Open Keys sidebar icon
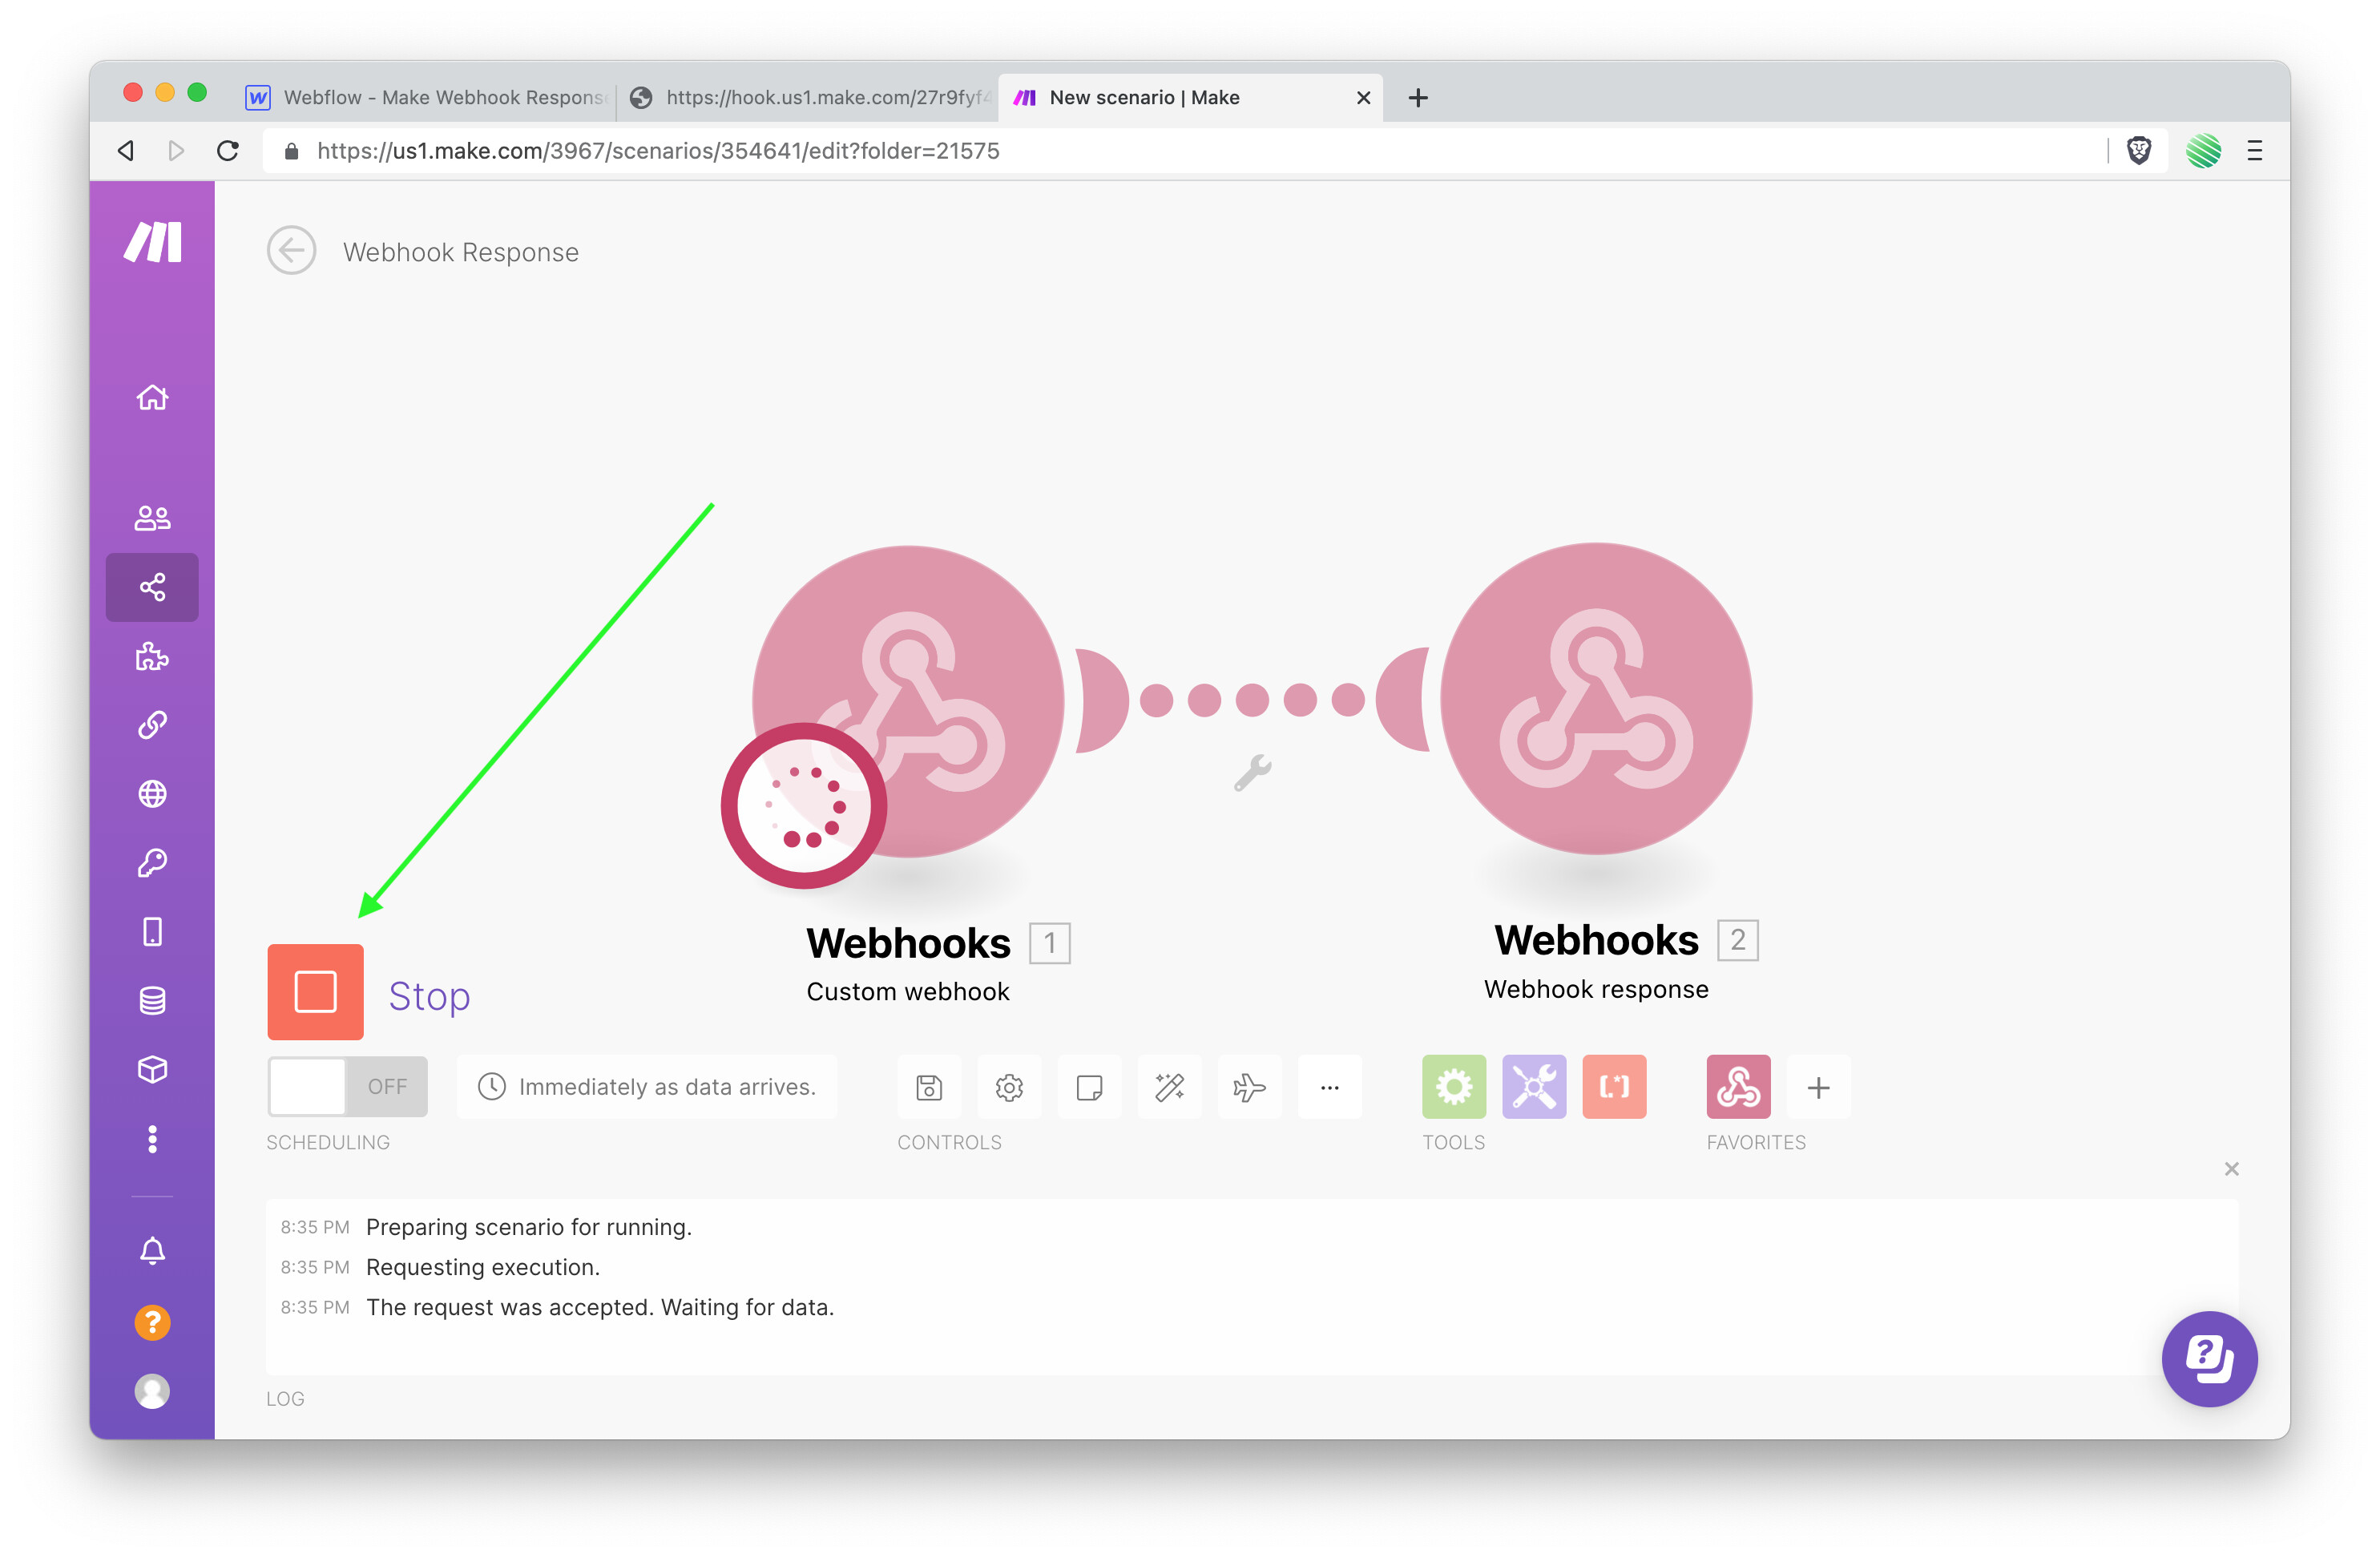The height and width of the screenshot is (1558, 2380). click(x=152, y=863)
